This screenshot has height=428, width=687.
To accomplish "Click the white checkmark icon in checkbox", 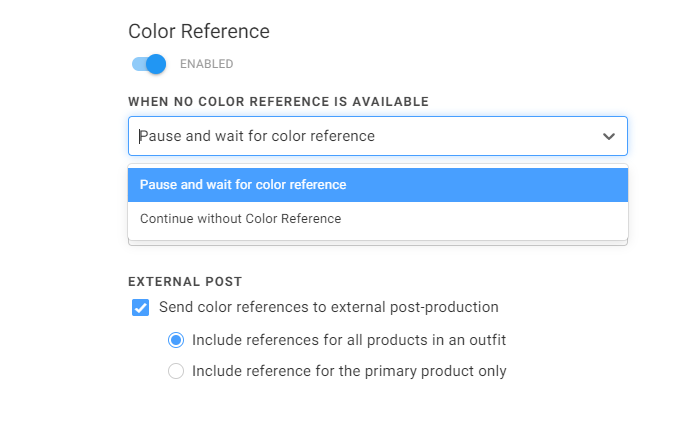I will pos(141,308).
